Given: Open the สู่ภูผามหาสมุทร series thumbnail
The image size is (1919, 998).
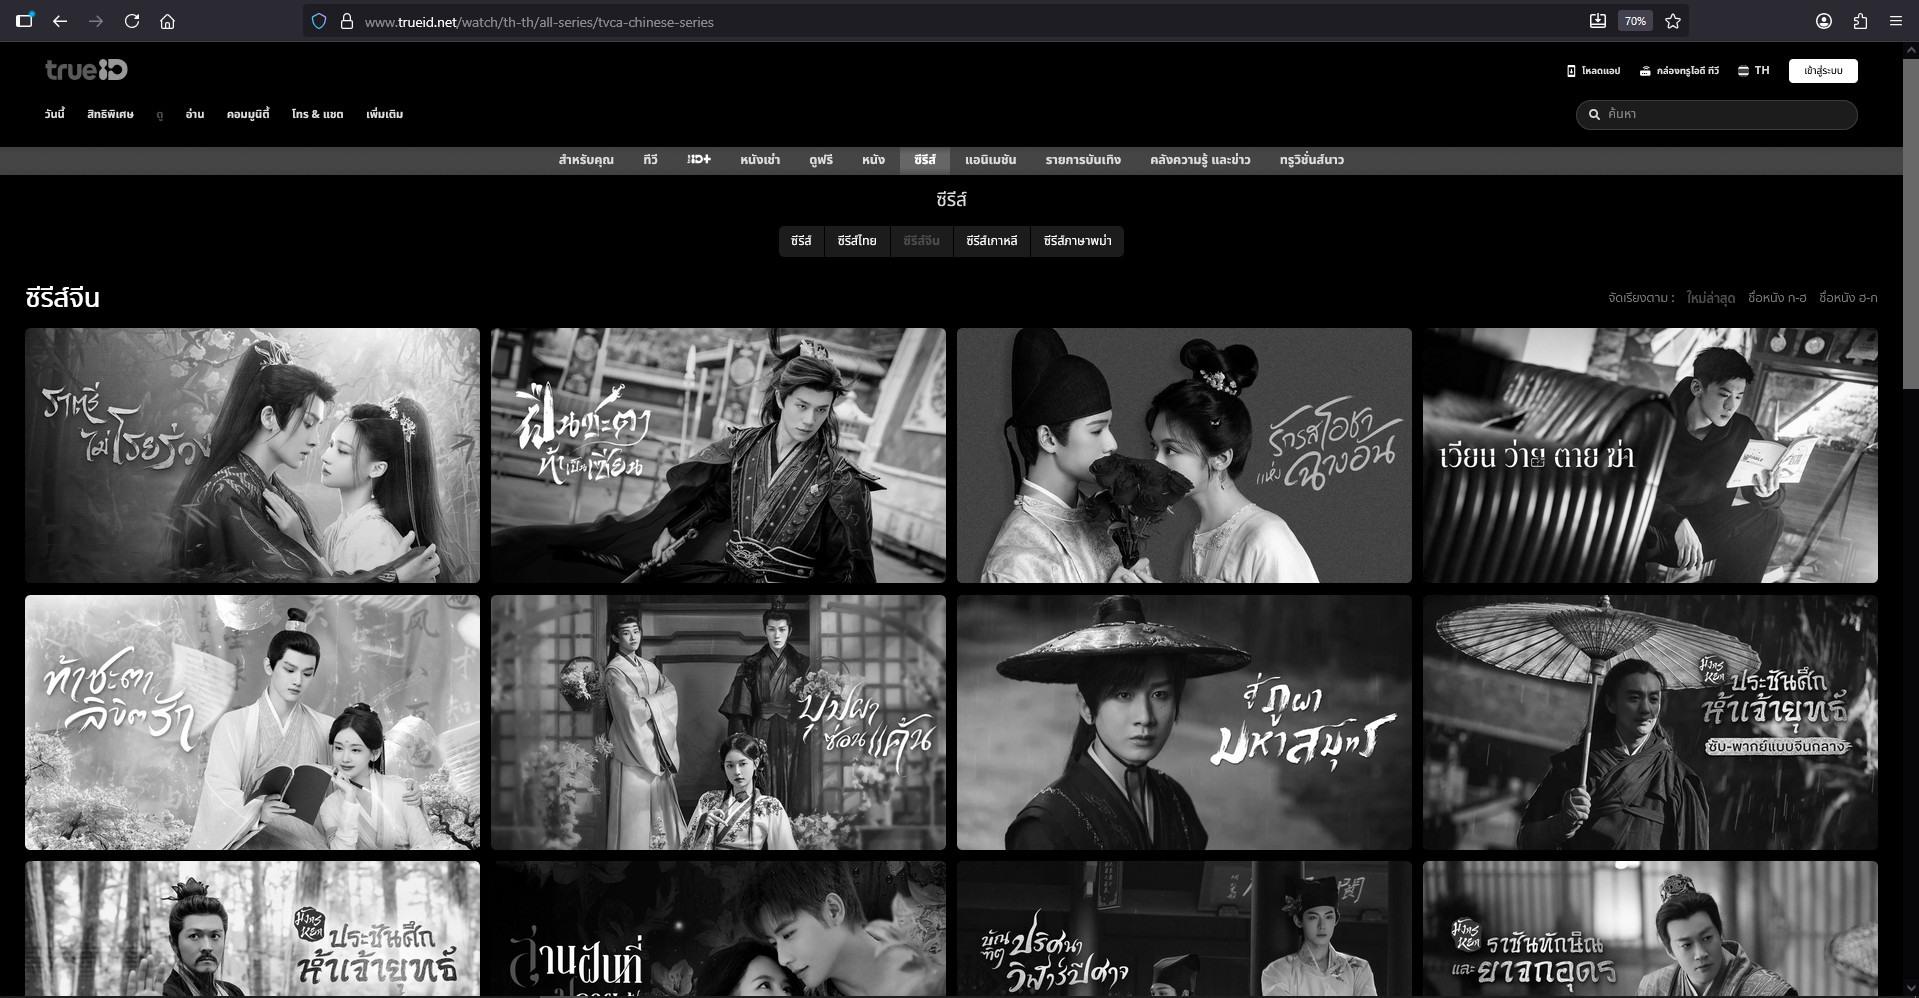Looking at the screenshot, I should tap(1184, 722).
